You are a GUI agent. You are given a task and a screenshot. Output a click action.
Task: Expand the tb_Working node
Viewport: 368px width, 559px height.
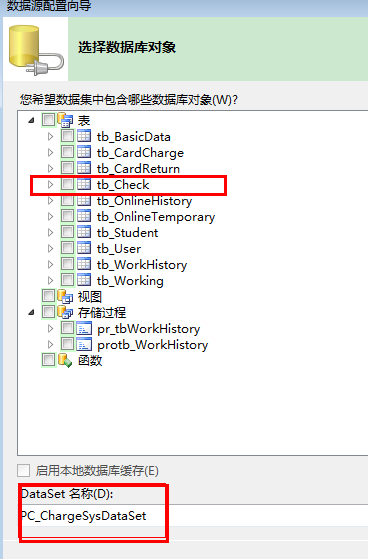50,281
